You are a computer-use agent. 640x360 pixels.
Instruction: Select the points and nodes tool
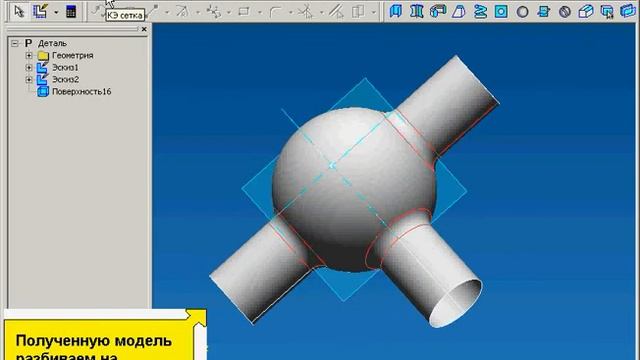[213, 11]
